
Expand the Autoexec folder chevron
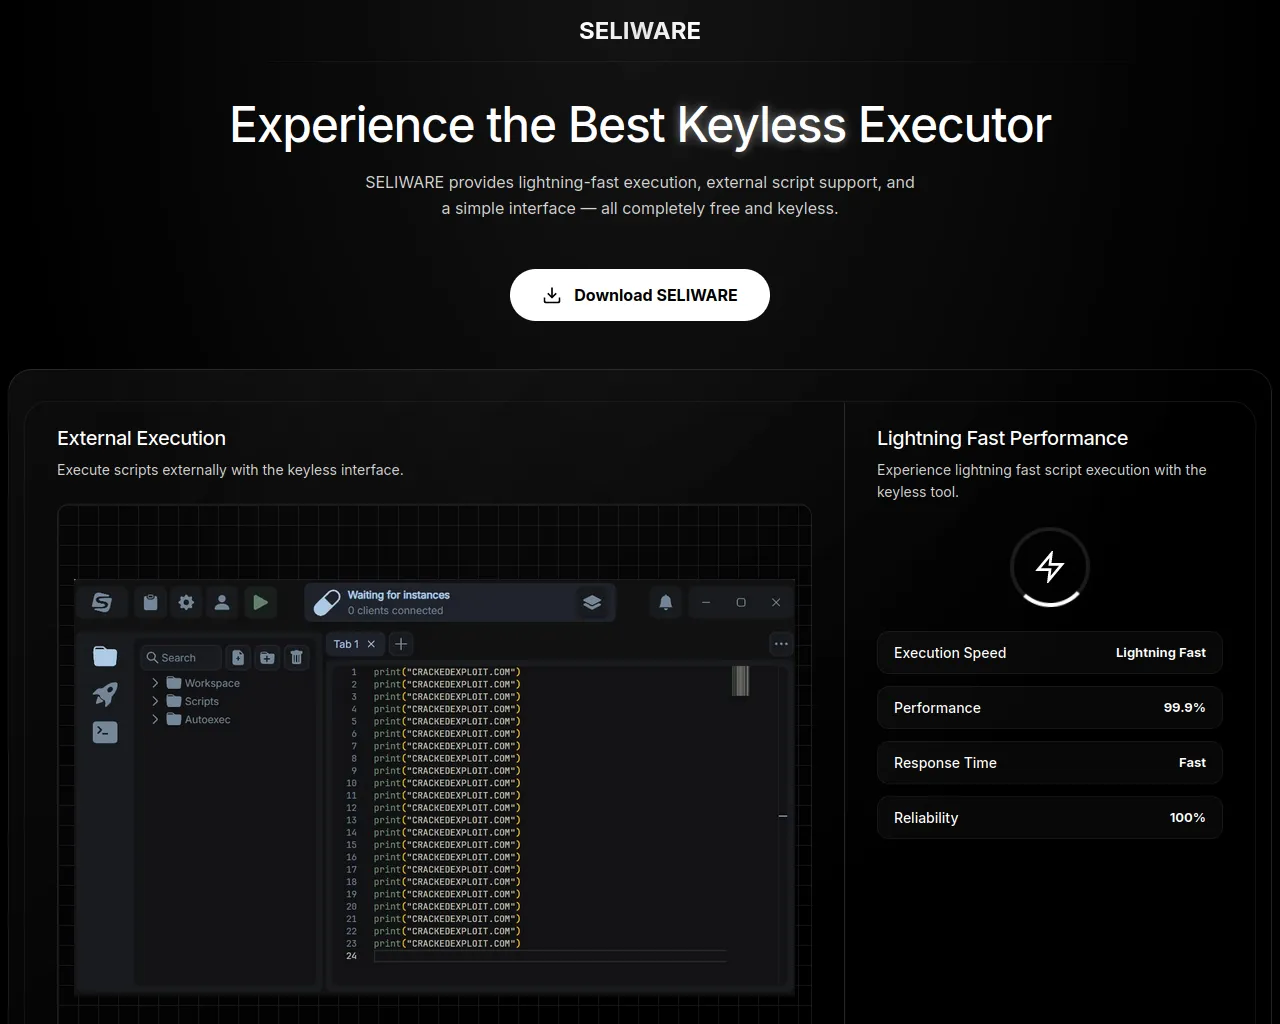tap(155, 719)
